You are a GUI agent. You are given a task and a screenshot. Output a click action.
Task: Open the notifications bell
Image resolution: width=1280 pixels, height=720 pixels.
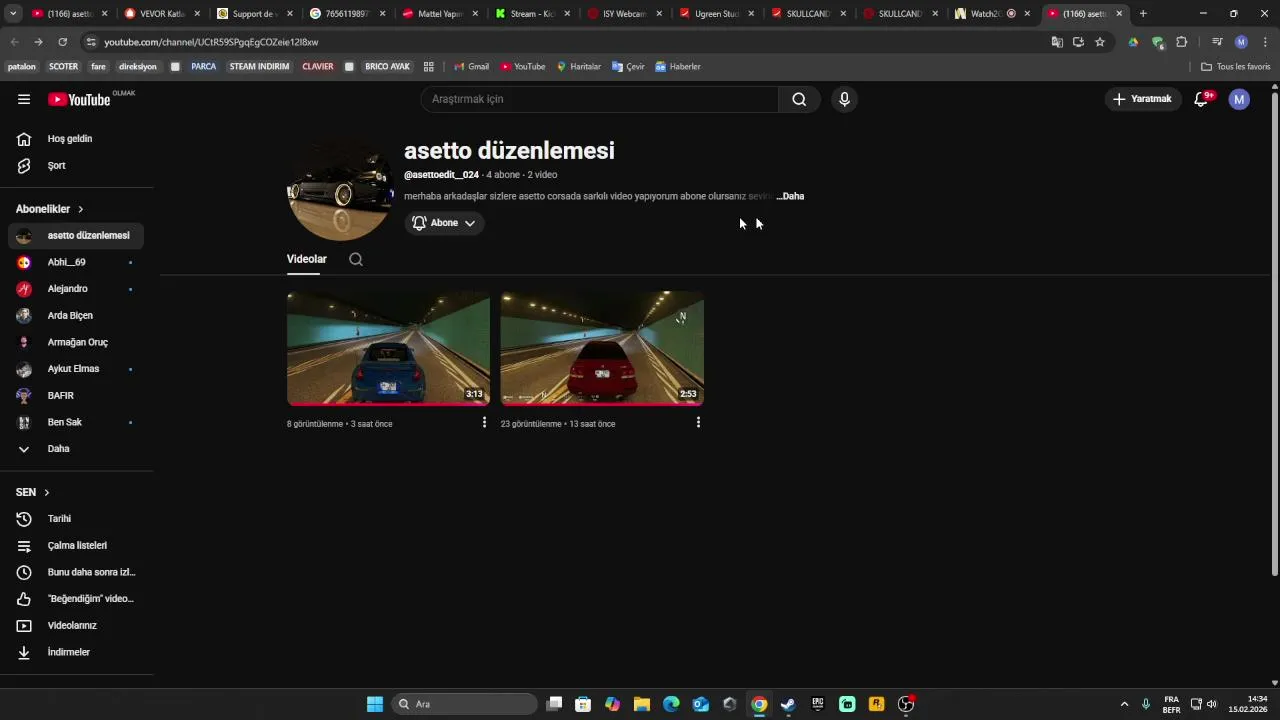coord(1202,99)
